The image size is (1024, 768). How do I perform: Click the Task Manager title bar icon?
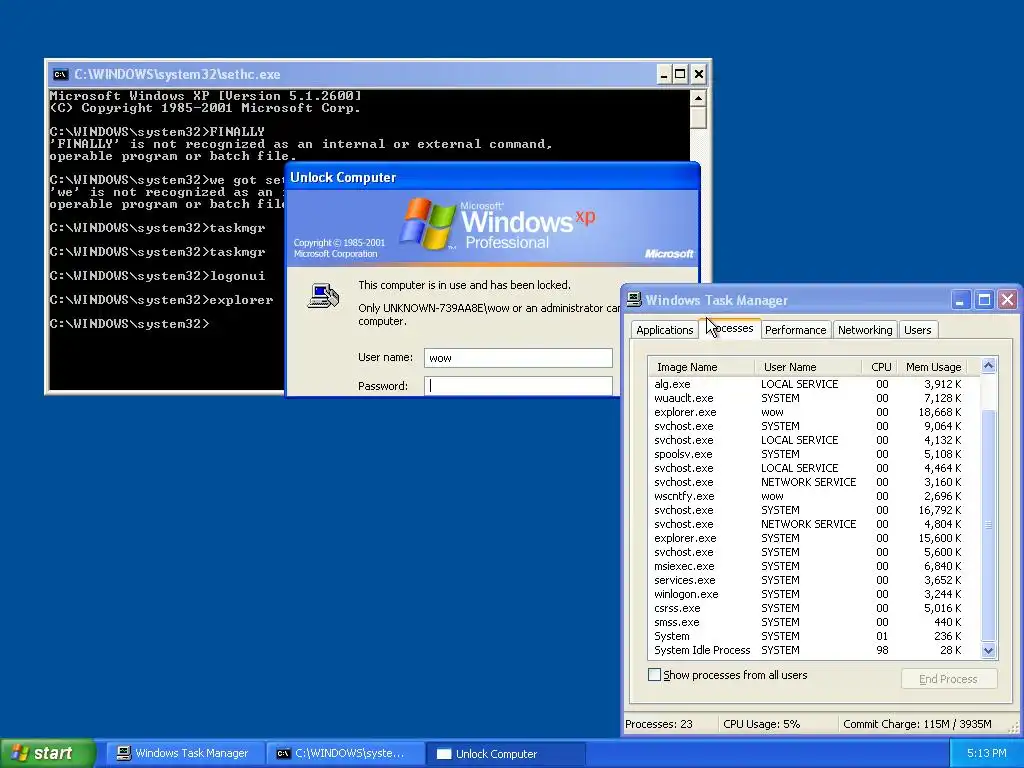(634, 300)
